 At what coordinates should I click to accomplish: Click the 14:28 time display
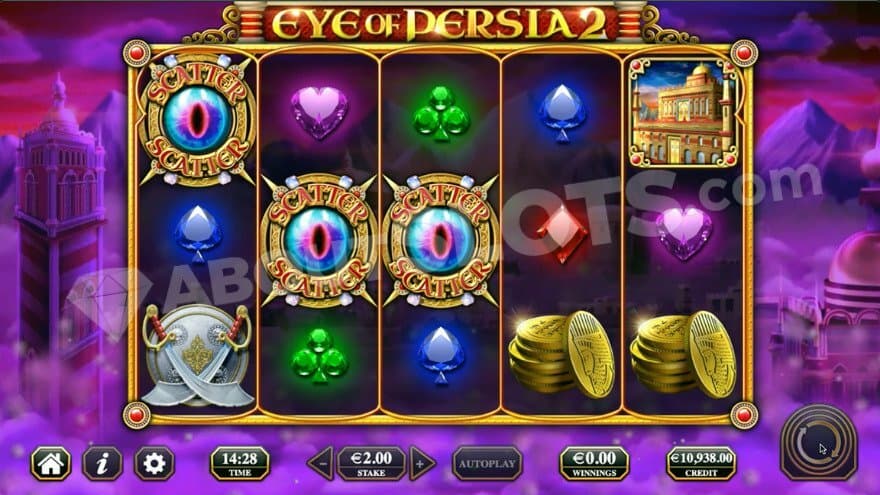(x=240, y=464)
